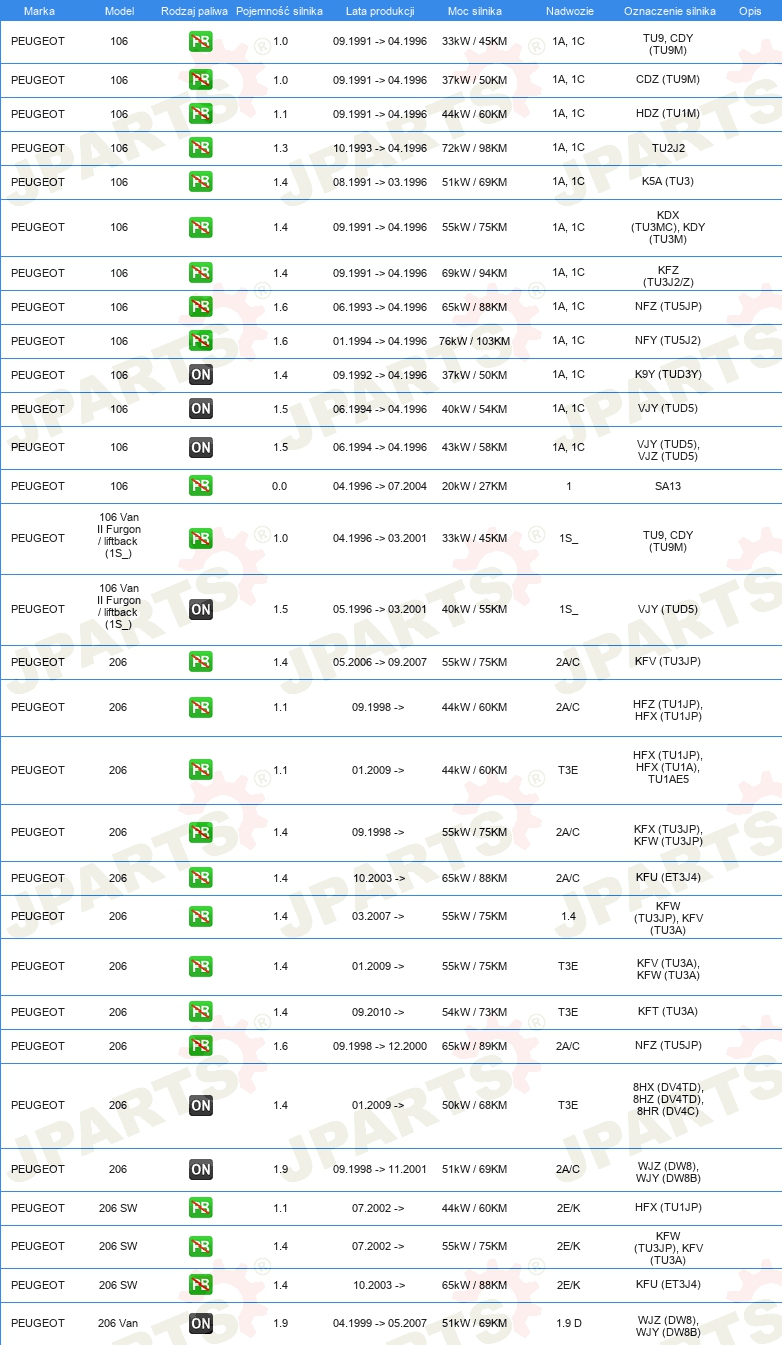Click diesel ON icon for K9Y (TUD3Y) row
The image size is (782, 1345).
[x=201, y=375]
